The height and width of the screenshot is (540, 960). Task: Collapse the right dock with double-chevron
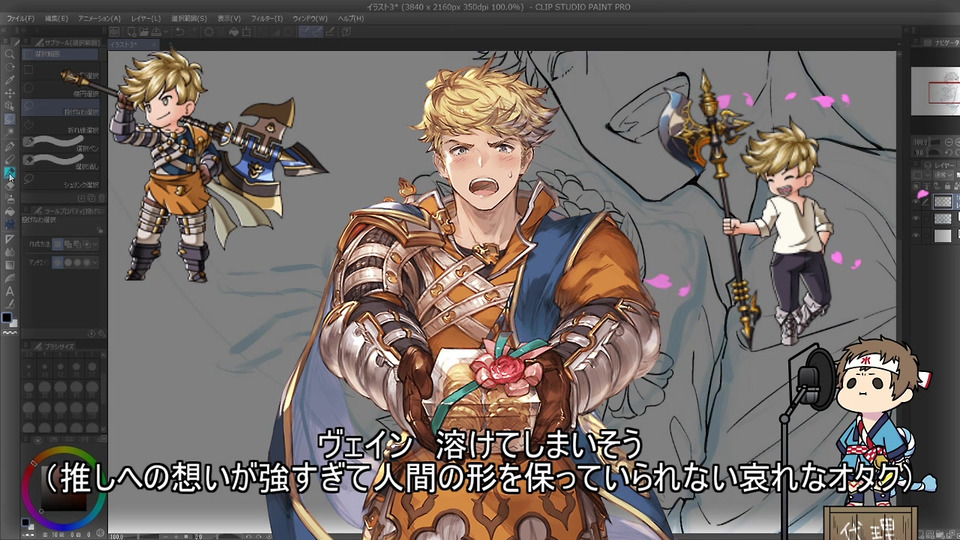click(907, 29)
